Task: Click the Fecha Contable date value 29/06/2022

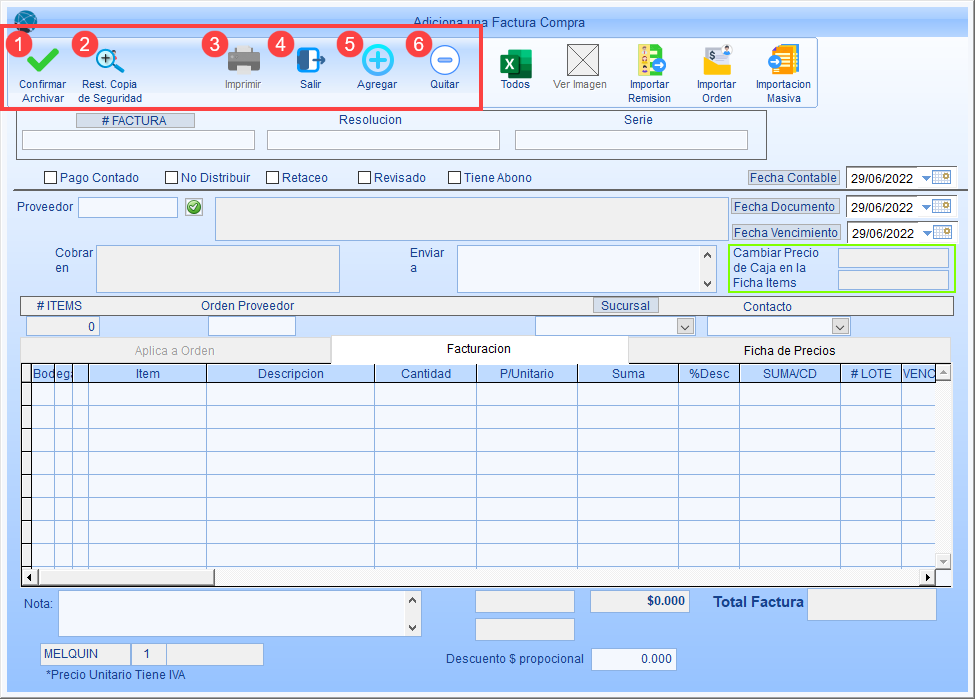Action: pyautogui.click(x=882, y=178)
